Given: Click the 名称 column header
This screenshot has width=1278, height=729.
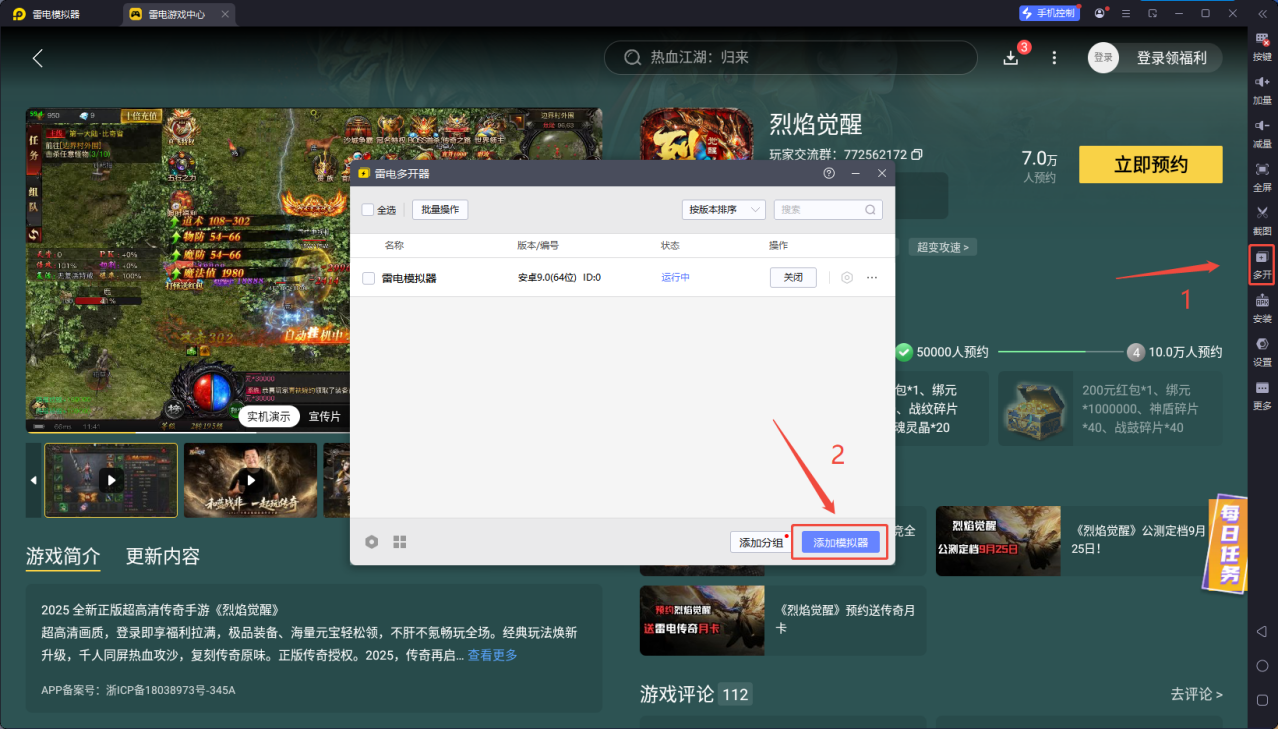Looking at the screenshot, I should click(x=394, y=245).
